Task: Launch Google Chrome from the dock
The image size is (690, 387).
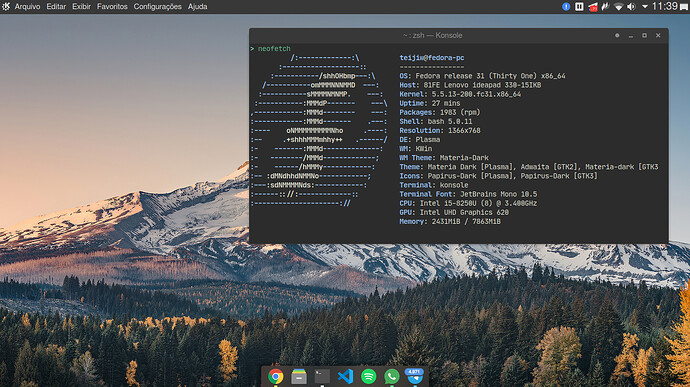Action: (x=276, y=376)
